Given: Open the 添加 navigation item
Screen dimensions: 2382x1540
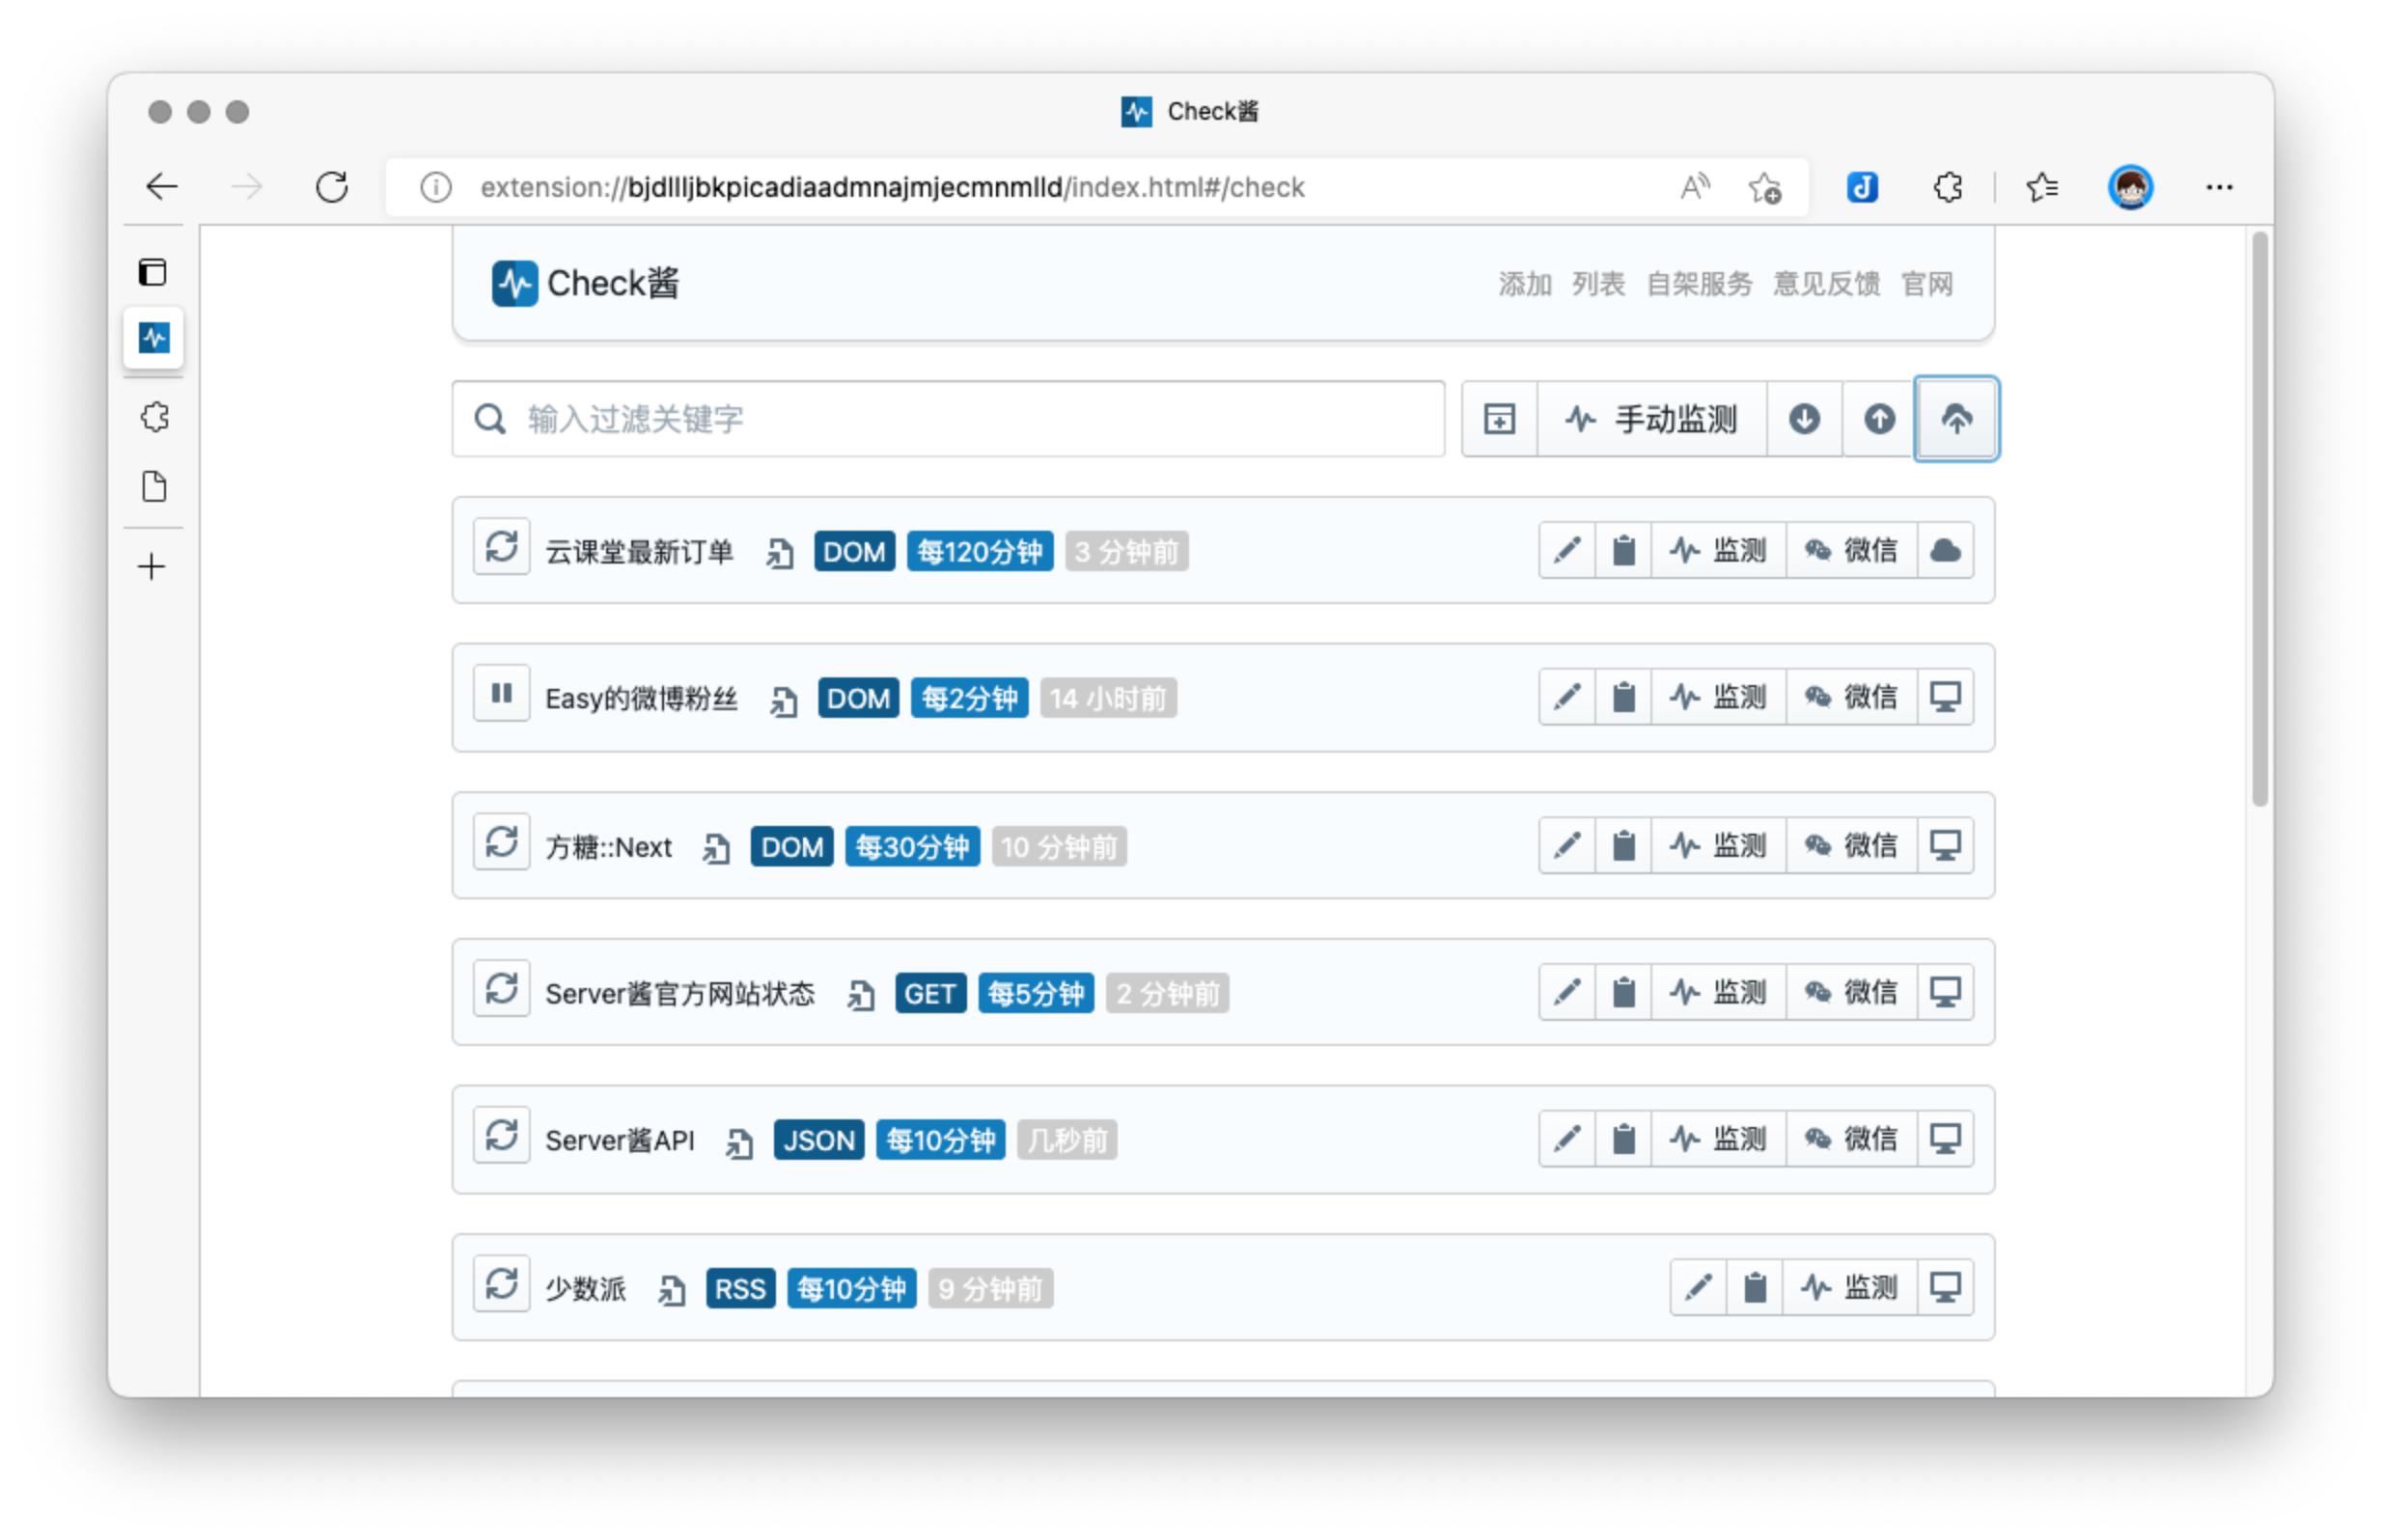Looking at the screenshot, I should [1523, 284].
